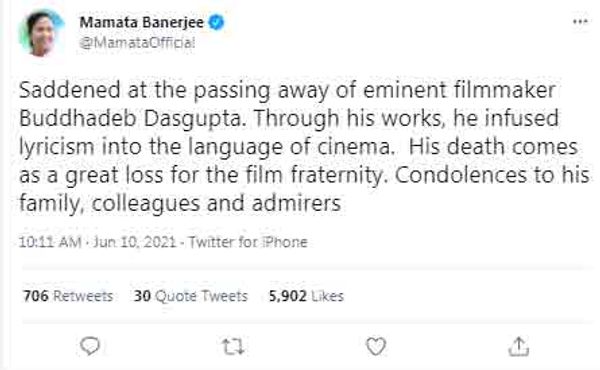Click the Jun 10, 2021 date
Screen dimensions: 600x370
134,242
